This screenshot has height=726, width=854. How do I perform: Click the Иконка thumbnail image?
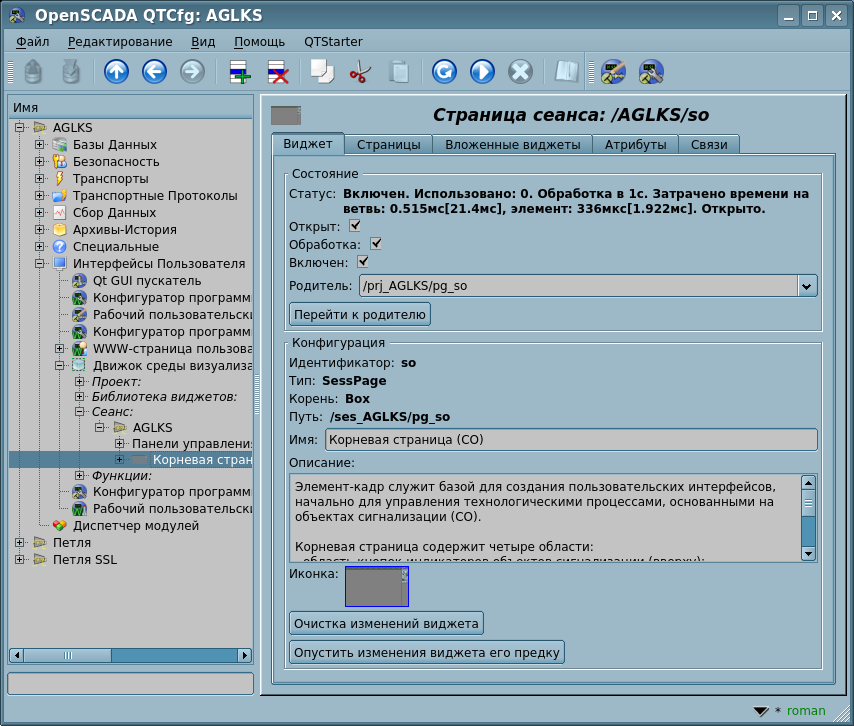pos(377,587)
